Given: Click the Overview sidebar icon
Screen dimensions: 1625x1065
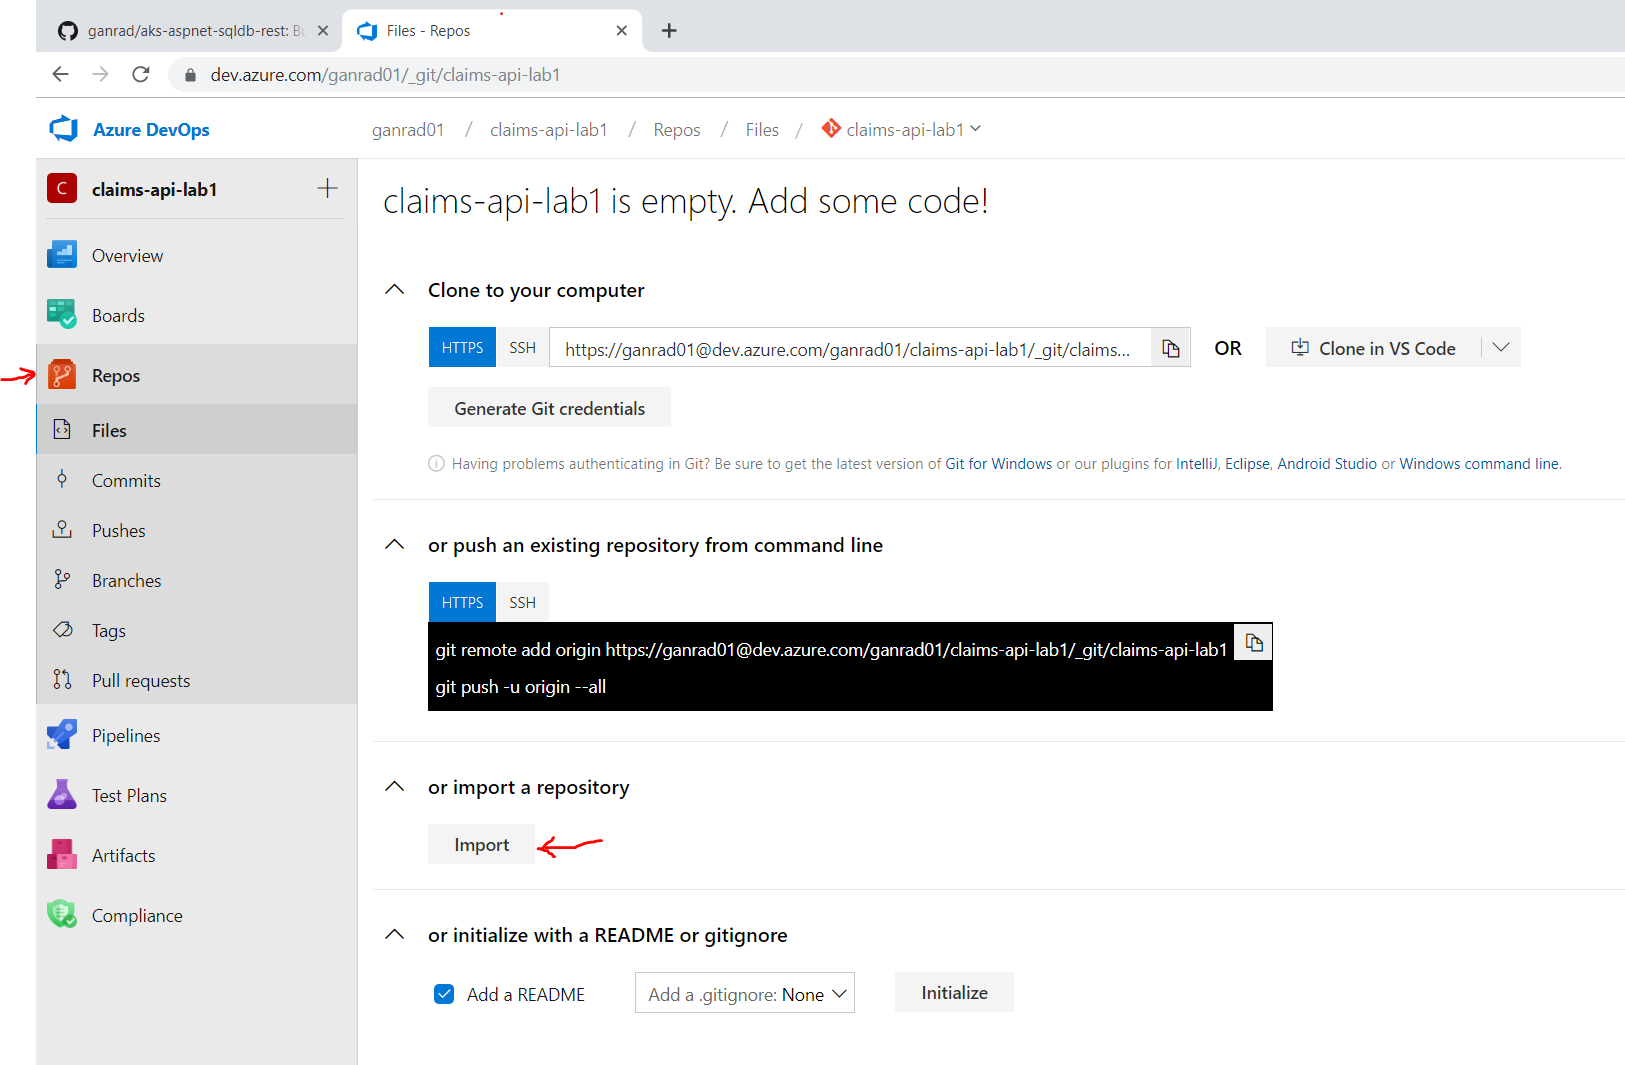Looking at the screenshot, I should pyautogui.click(x=62, y=255).
